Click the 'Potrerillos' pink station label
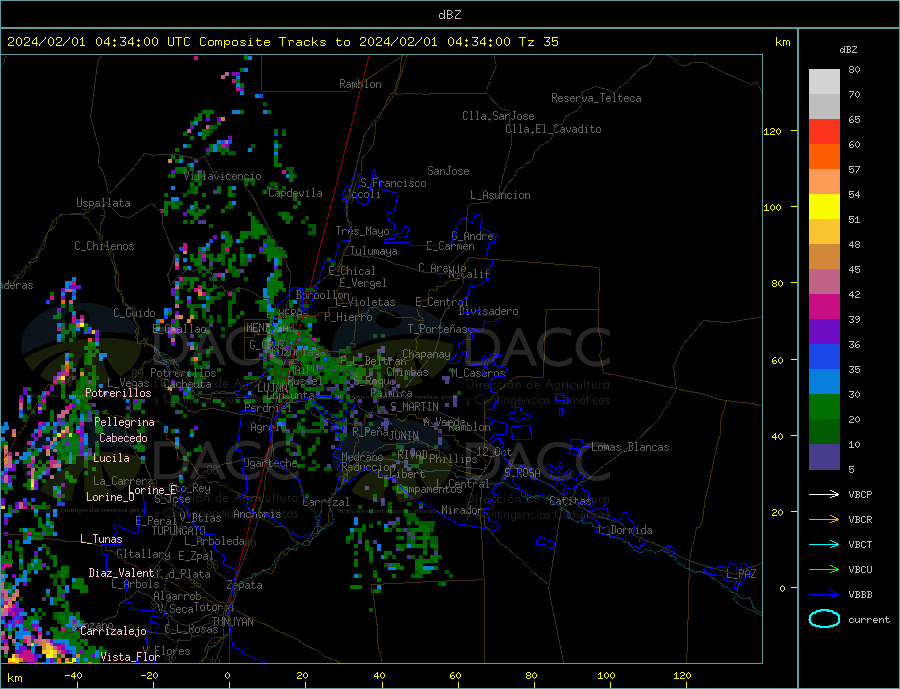 (118, 393)
